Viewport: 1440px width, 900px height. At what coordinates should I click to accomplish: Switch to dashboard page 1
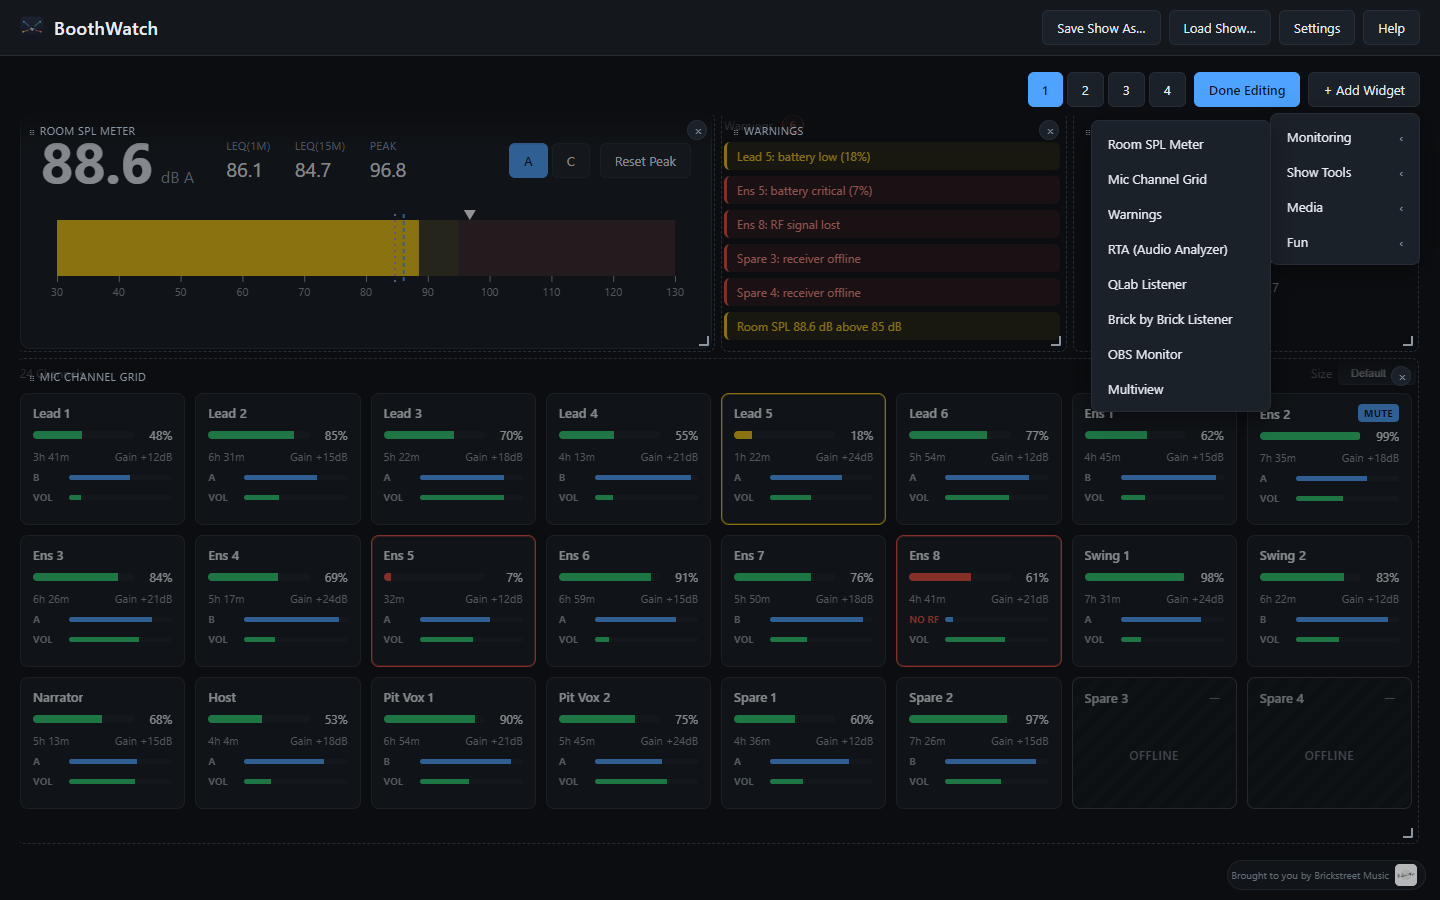coord(1045,90)
